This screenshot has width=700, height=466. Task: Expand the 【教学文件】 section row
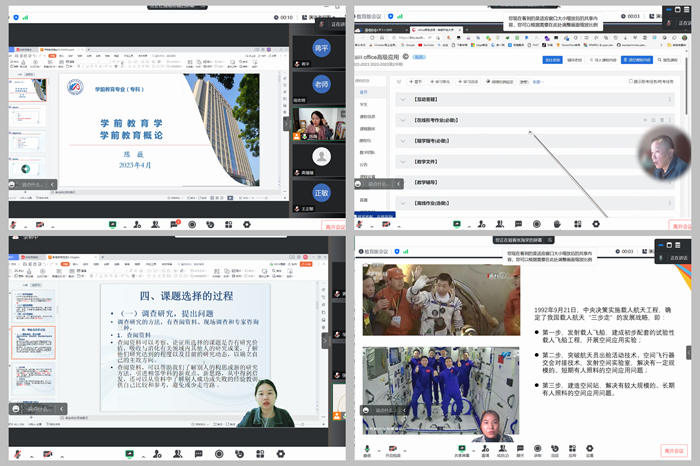pos(535,162)
